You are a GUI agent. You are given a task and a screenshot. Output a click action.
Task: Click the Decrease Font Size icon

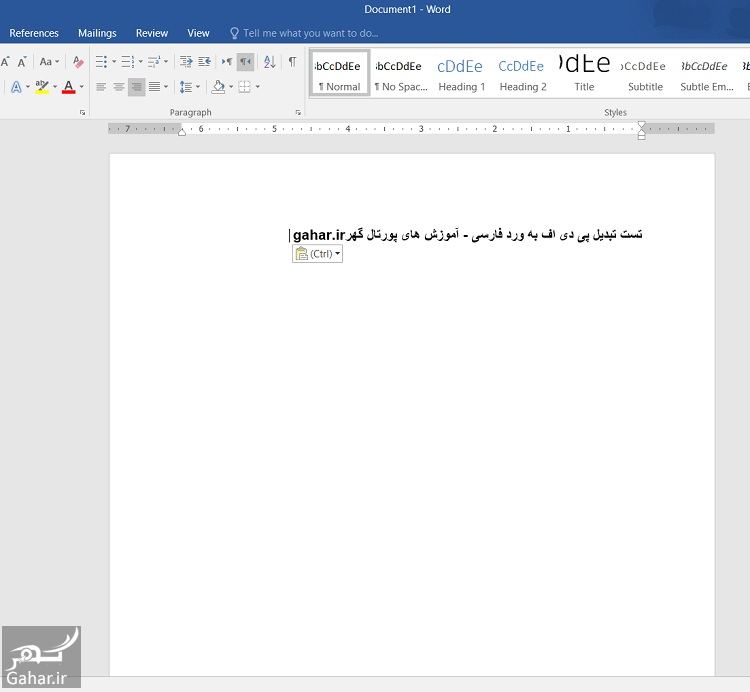tap(22, 62)
